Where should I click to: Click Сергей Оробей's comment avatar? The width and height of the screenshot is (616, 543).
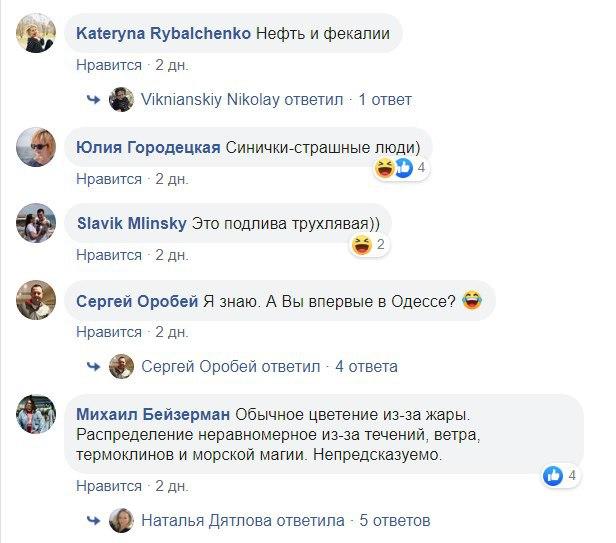pyautogui.click(x=36, y=301)
